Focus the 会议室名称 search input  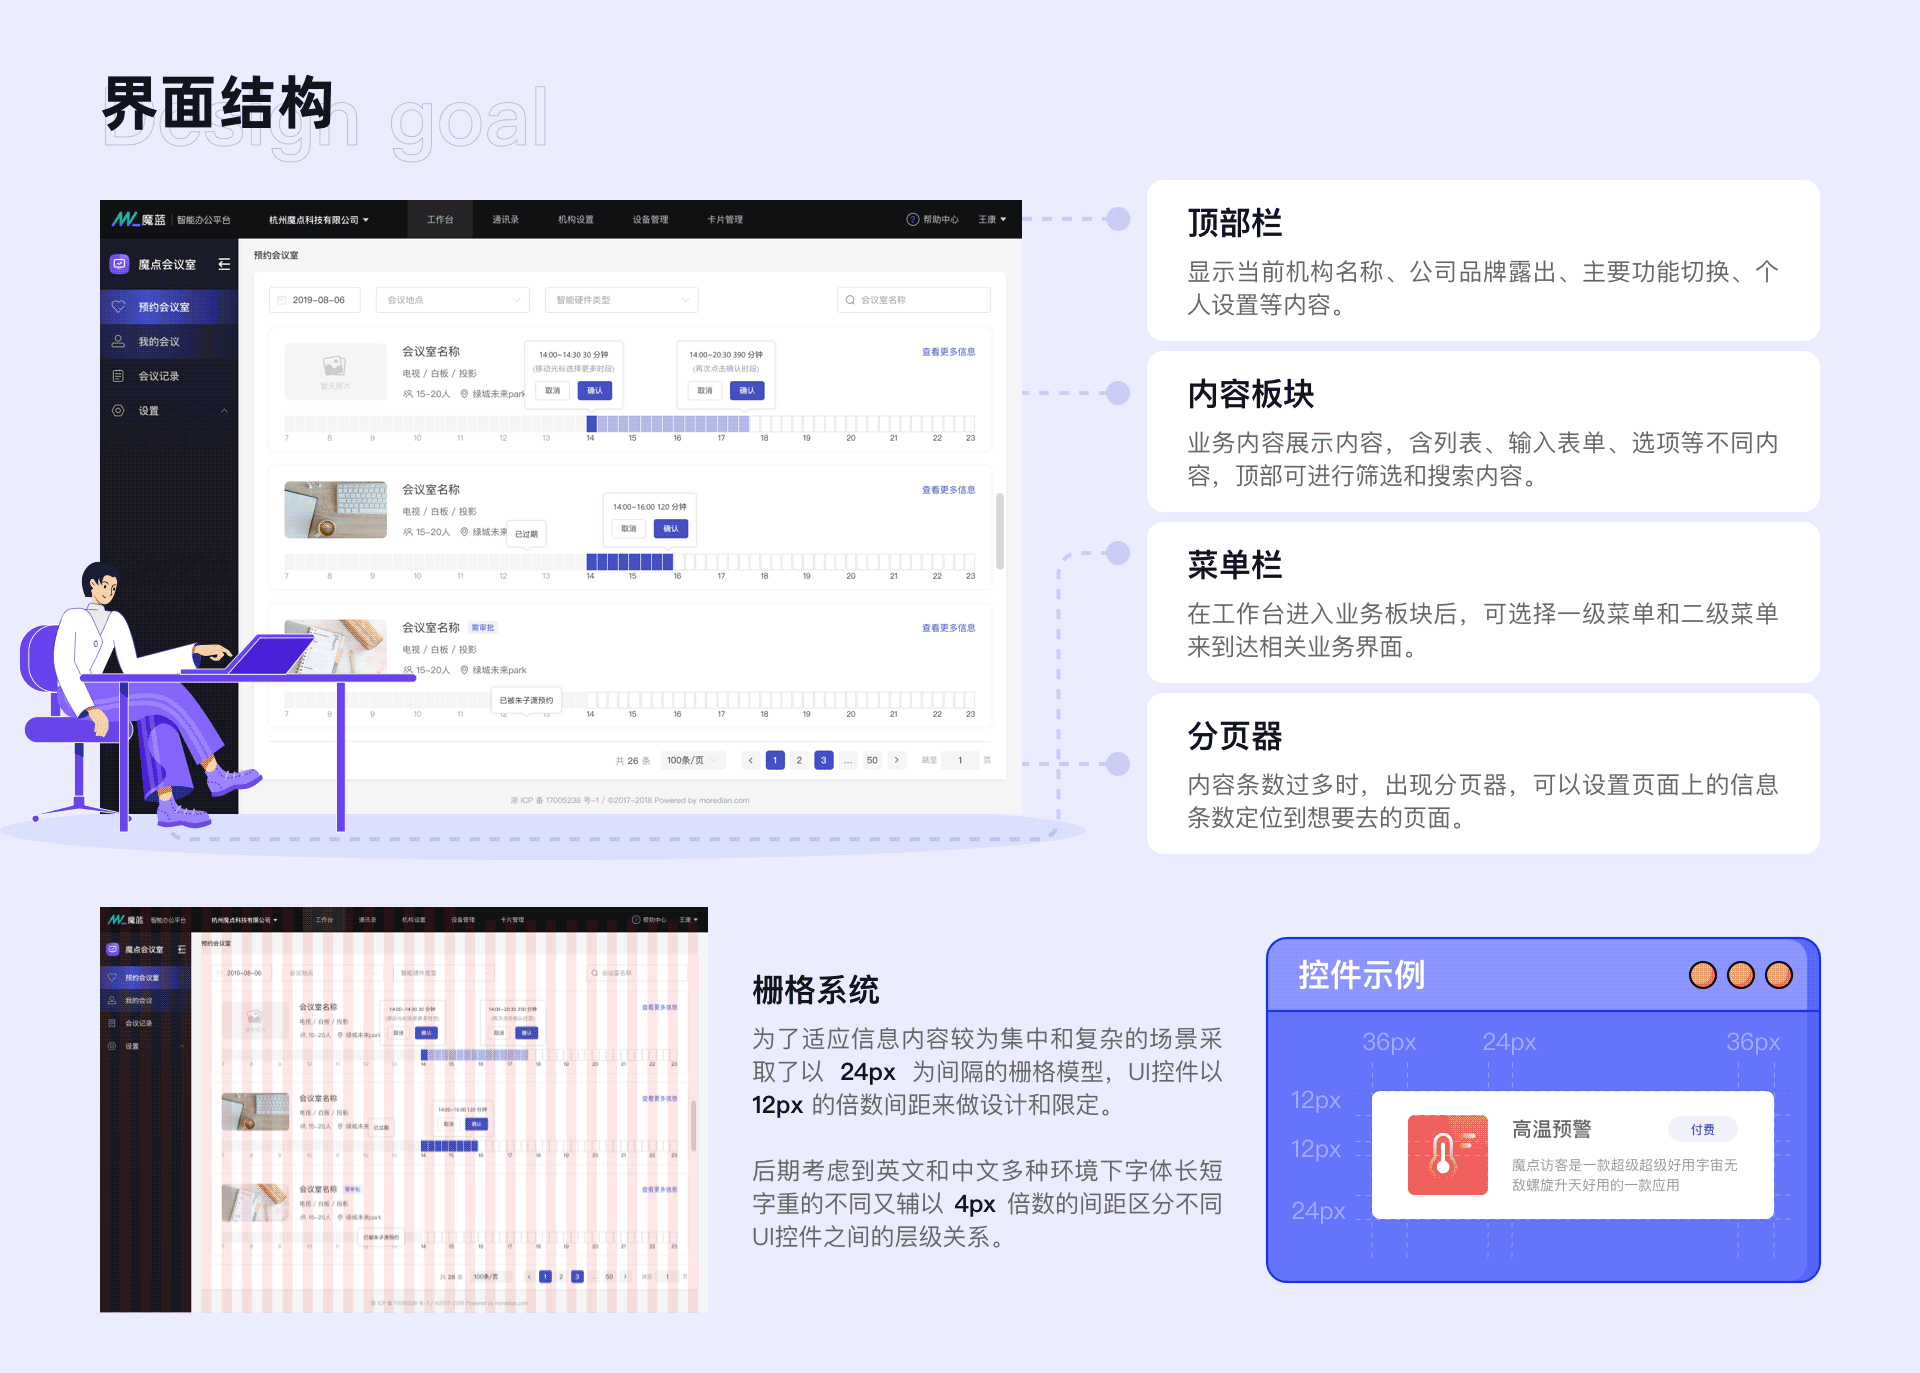[914, 300]
